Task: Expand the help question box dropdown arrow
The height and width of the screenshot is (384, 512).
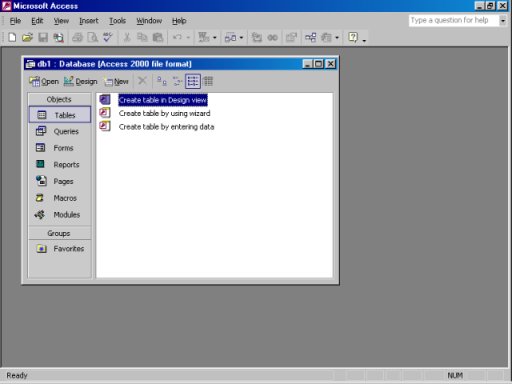Action: [x=503, y=20]
